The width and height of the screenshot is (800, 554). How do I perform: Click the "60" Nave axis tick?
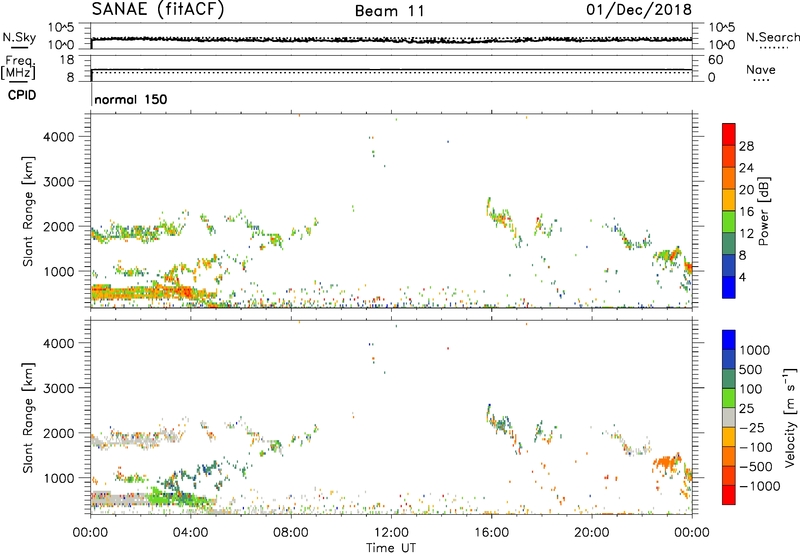(x=716, y=60)
